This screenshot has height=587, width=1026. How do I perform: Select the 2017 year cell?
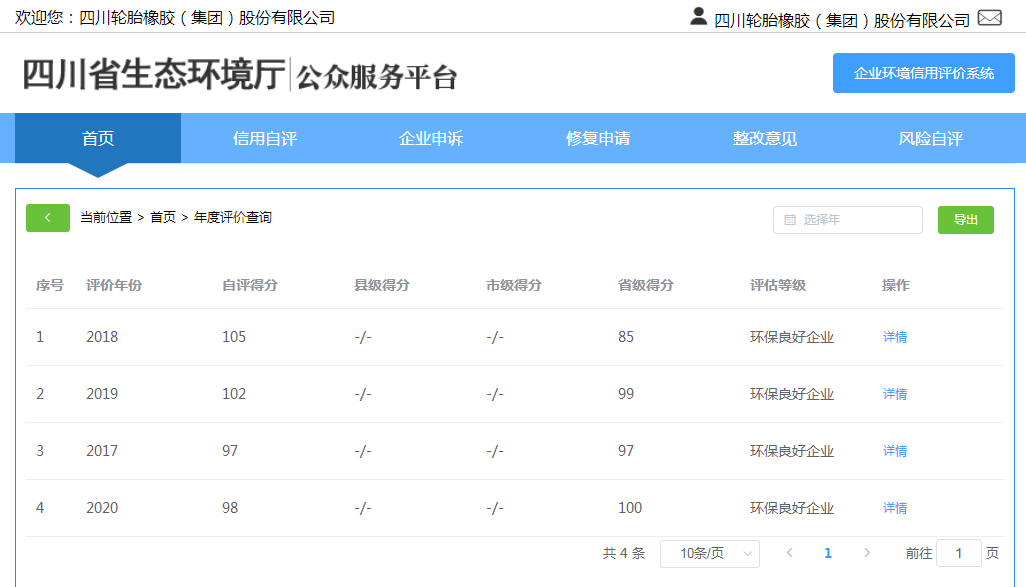click(x=102, y=451)
